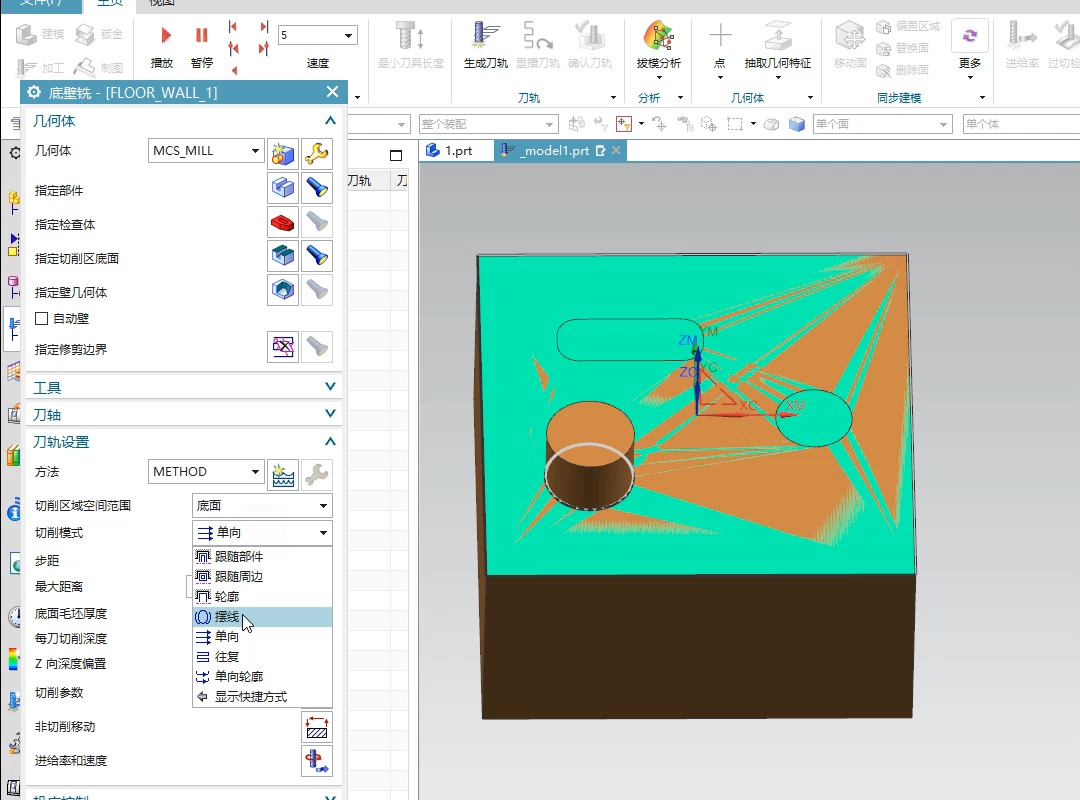The width and height of the screenshot is (1080, 800).
Task: Click the 刀轨 column header
Action: pos(359,181)
